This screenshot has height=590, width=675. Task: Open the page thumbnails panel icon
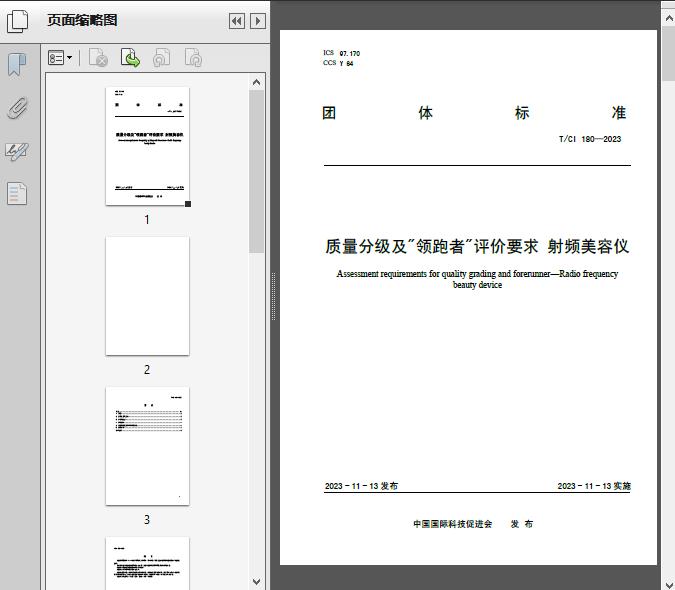18,21
